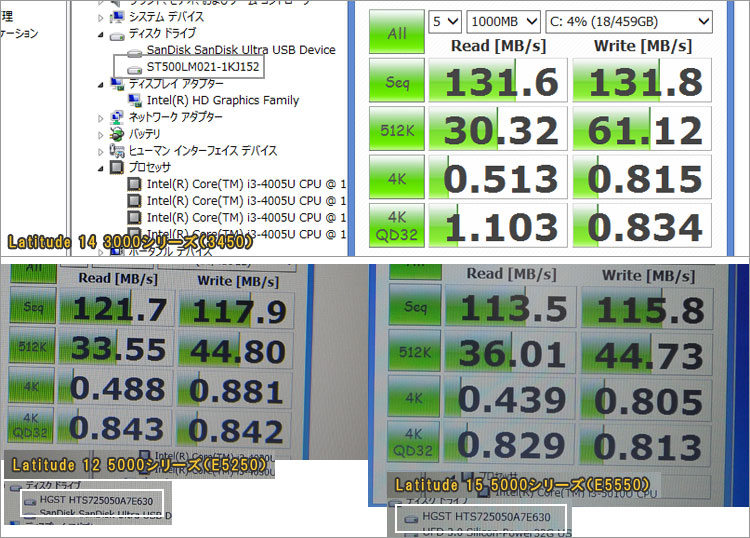Open the C: 4% drive selection dropdown
Image resolution: width=750 pixels, height=538 pixels.
[x=630, y=21]
